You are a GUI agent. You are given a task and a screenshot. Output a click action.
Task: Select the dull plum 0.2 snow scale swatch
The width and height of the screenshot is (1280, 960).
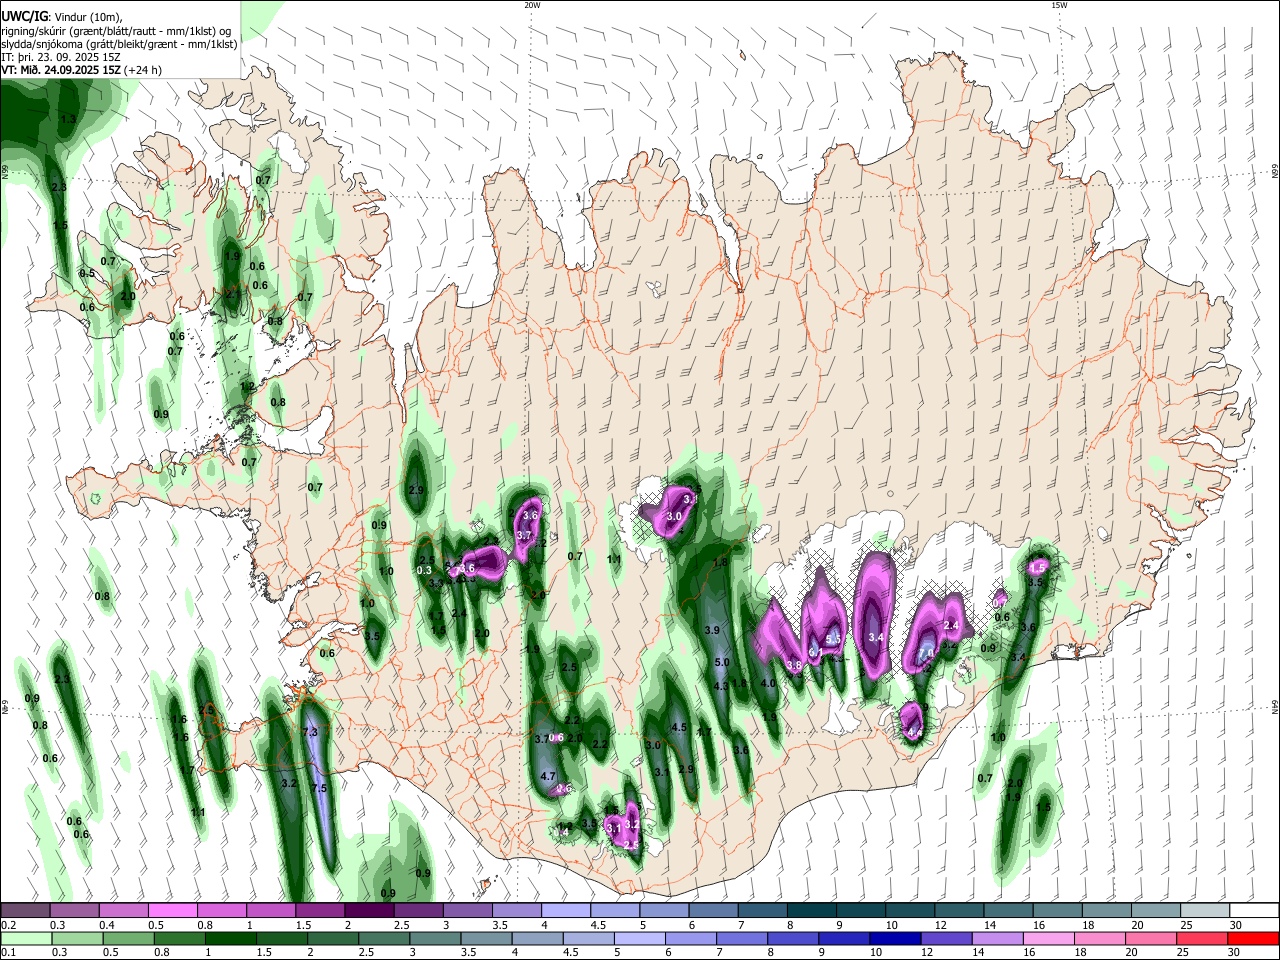[x=24, y=911]
